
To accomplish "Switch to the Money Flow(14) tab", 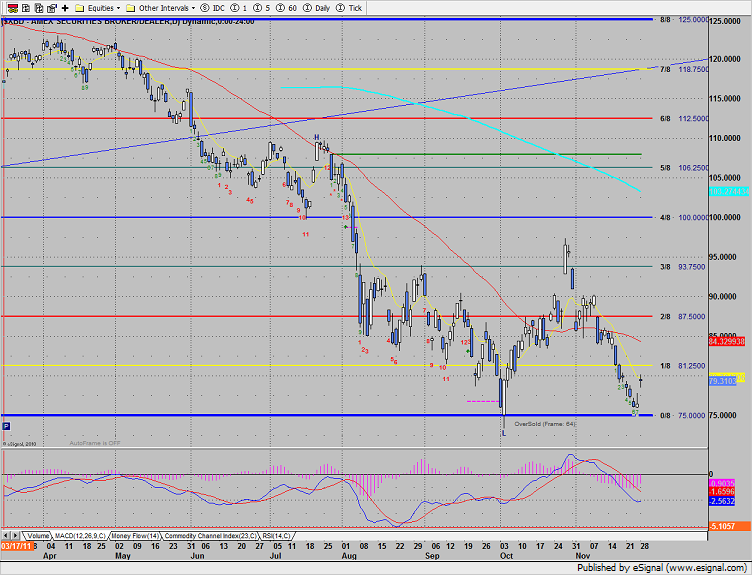I will tap(135, 536).
